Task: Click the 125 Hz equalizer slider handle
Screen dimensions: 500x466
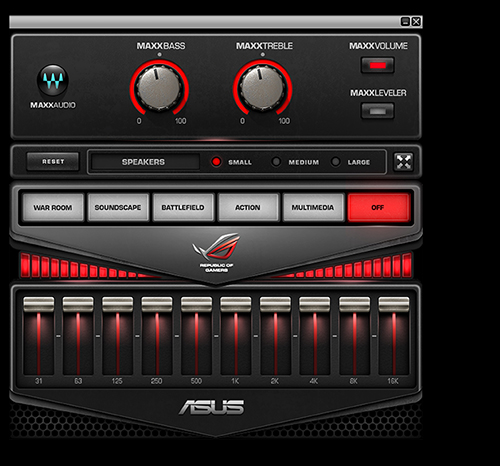Action: pos(117,304)
